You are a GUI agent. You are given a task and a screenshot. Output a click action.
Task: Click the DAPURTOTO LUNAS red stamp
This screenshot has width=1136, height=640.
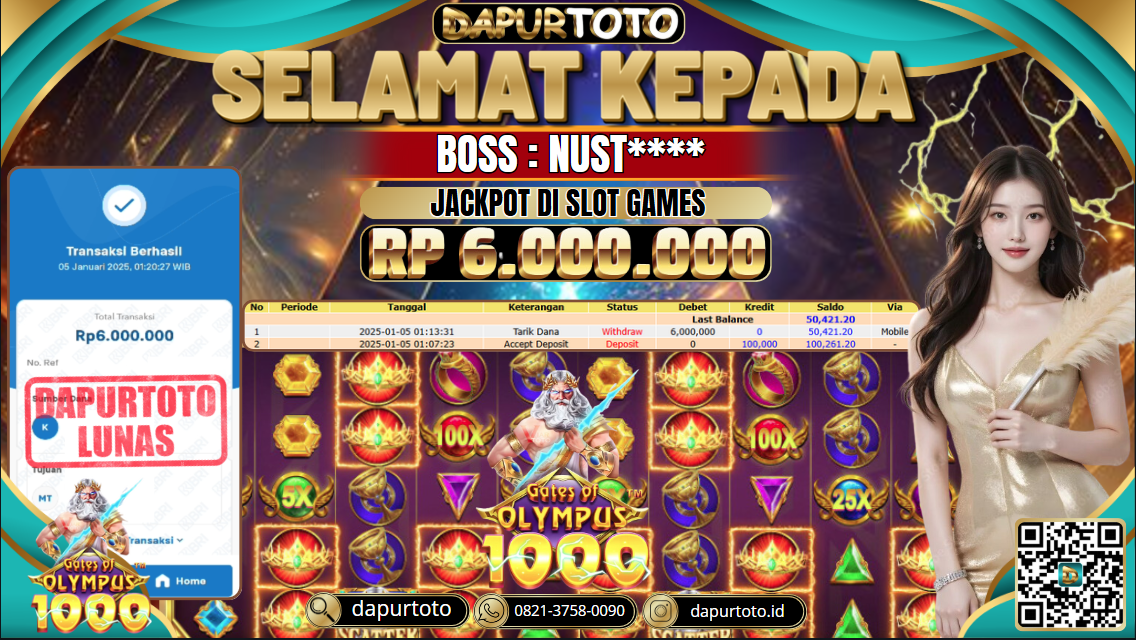click(x=126, y=421)
